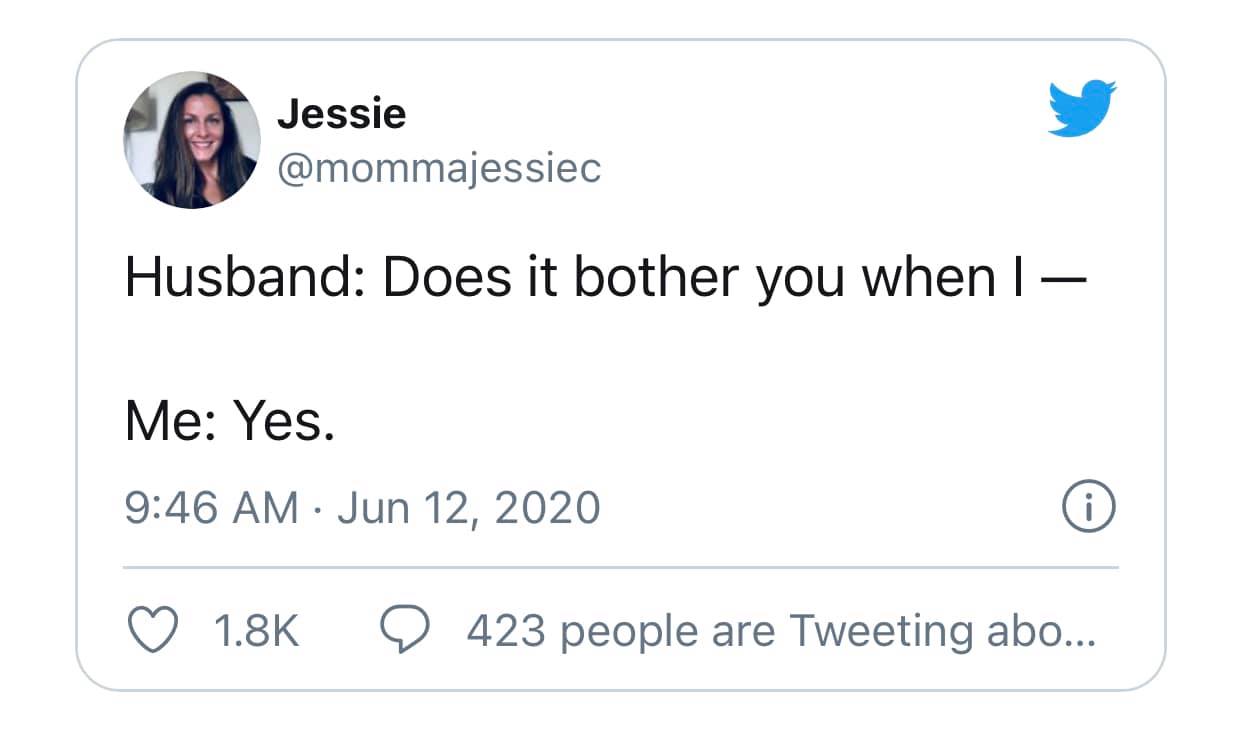Screen dimensions: 1242x740
Task: Click the Twitter bird logo
Action: [1082, 107]
